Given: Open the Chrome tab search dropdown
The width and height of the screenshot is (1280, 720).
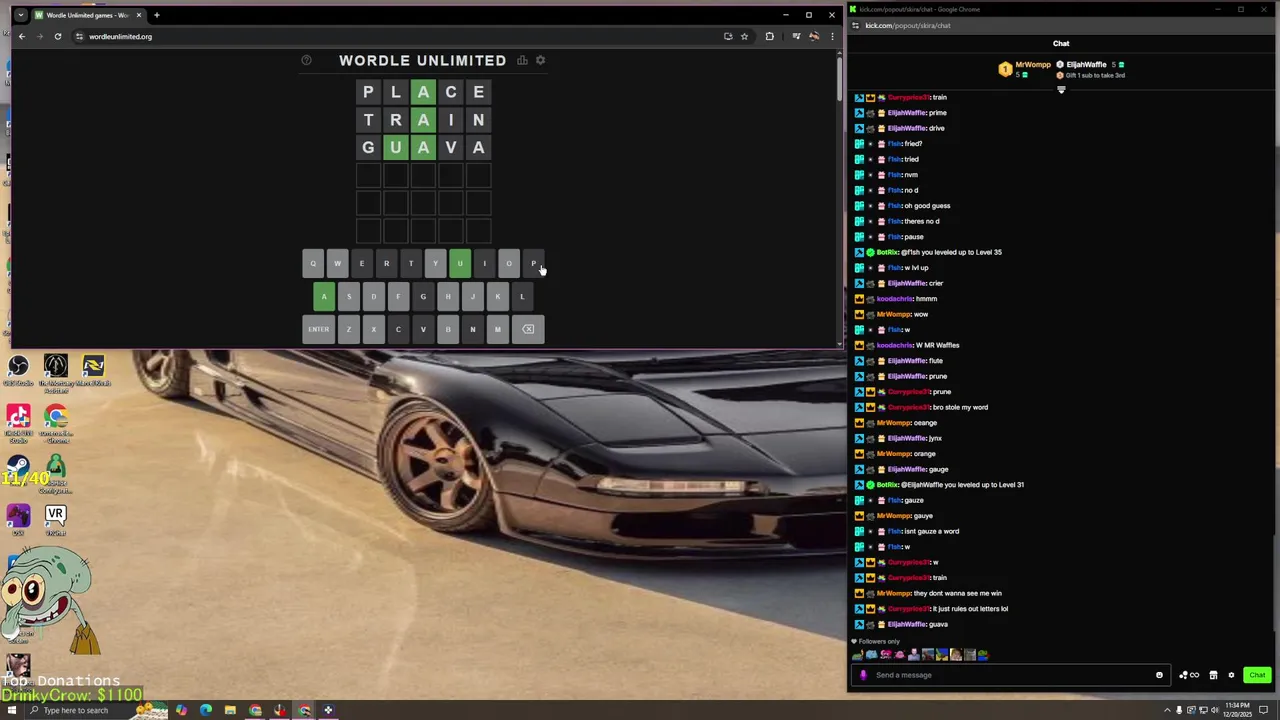Looking at the screenshot, I should point(21,15).
